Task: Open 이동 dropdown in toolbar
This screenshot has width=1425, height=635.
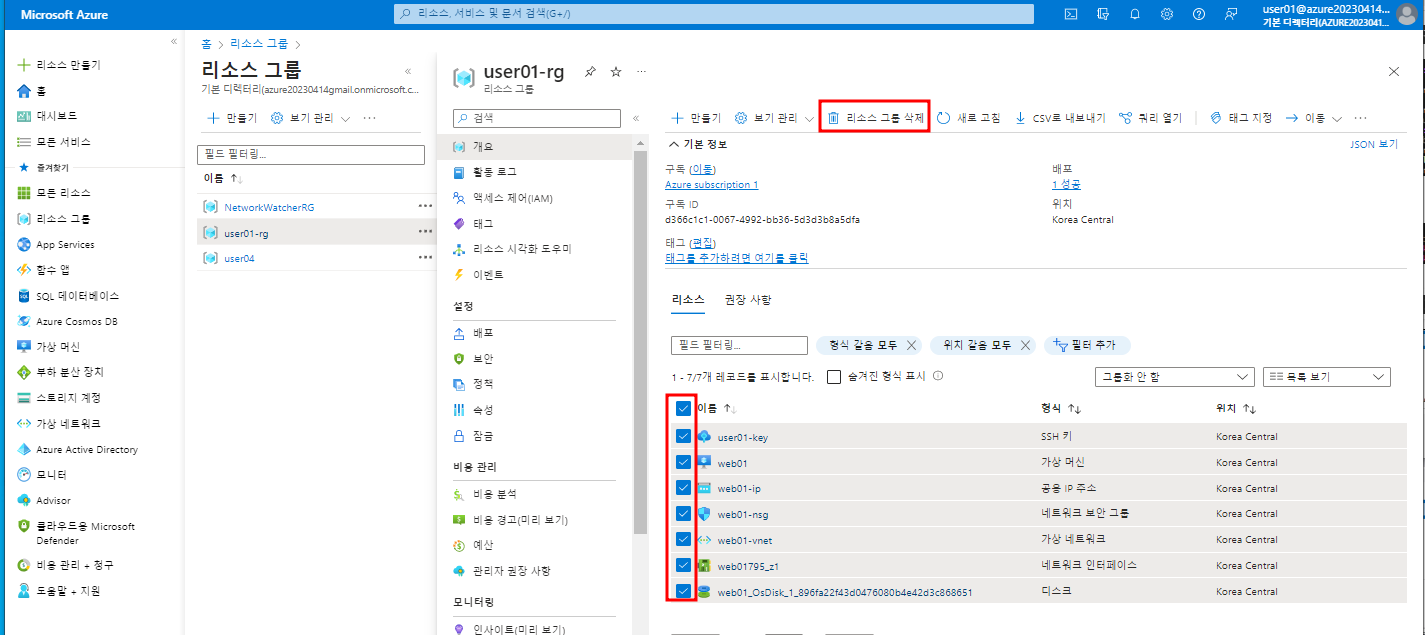Action: click(1314, 118)
